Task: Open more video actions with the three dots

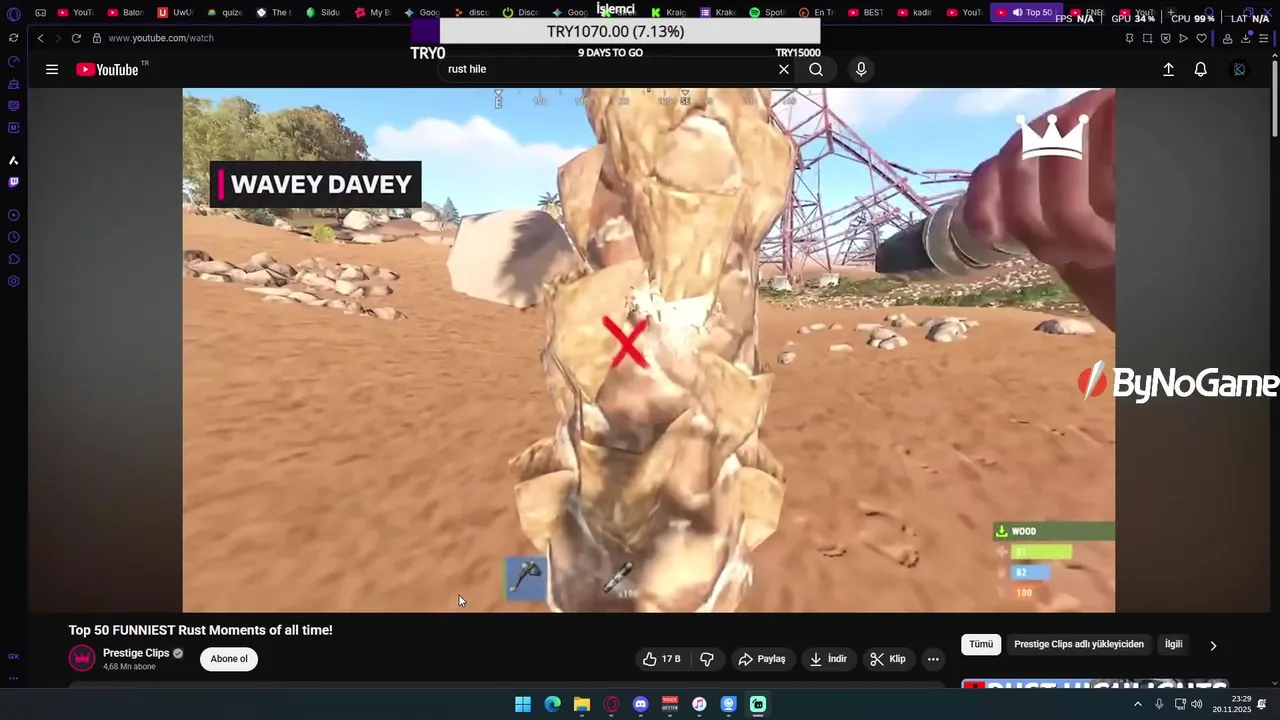Action: click(x=933, y=659)
